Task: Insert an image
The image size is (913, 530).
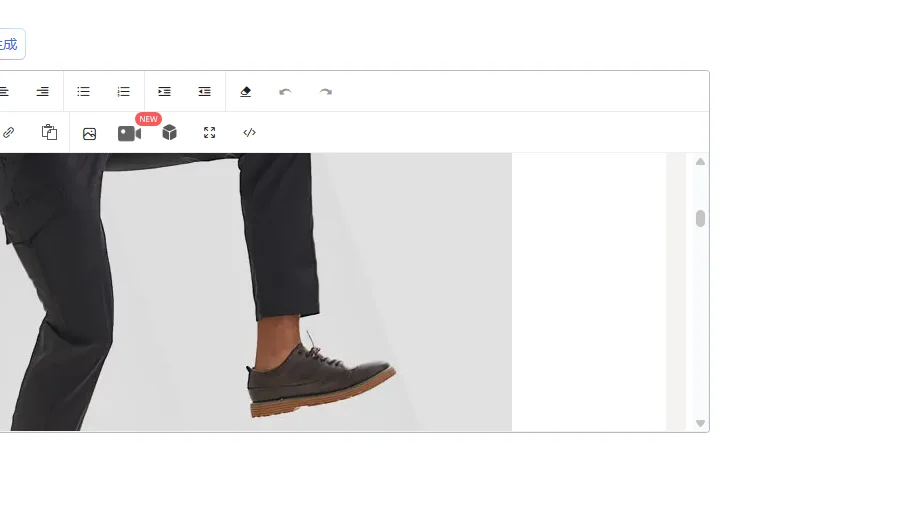Action: point(89,133)
